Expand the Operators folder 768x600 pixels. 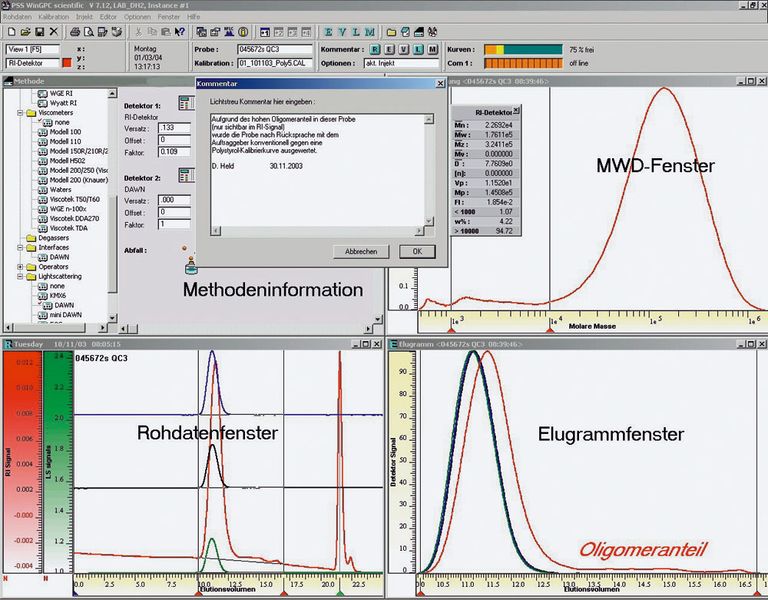pos(20,267)
